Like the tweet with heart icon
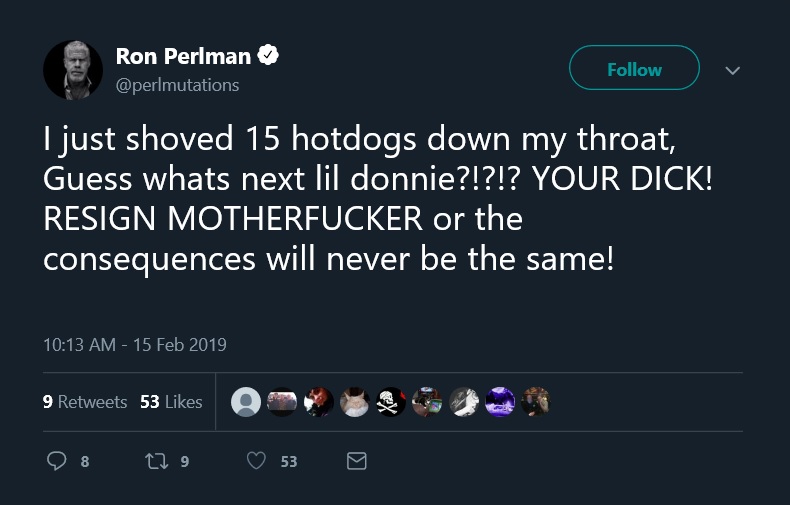This screenshot has width=790, height=505. pos(256,461)
